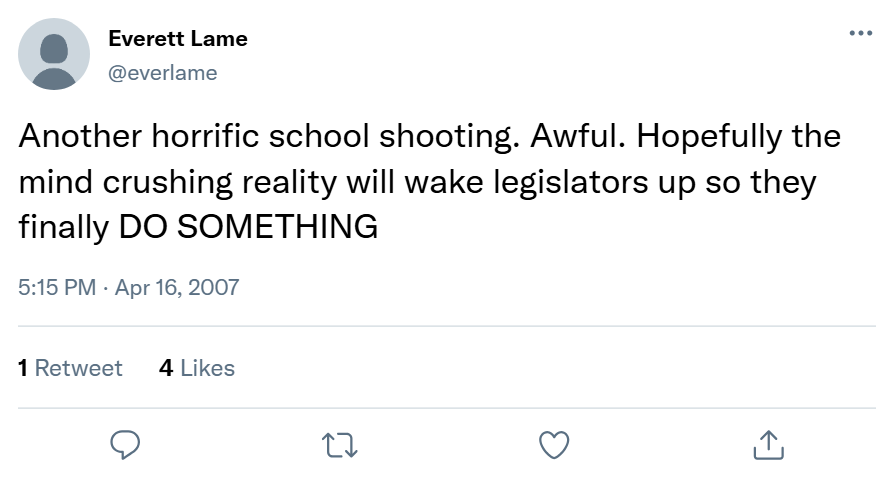Like the tweet with the heart icon
Screen dimensions: 894x499
(x=553, y=443)
